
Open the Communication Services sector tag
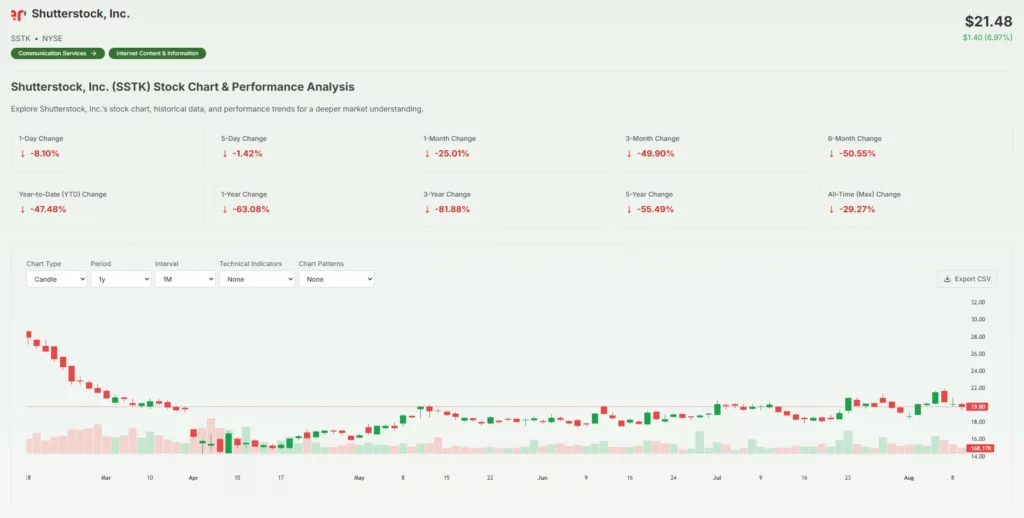point(58,53)
